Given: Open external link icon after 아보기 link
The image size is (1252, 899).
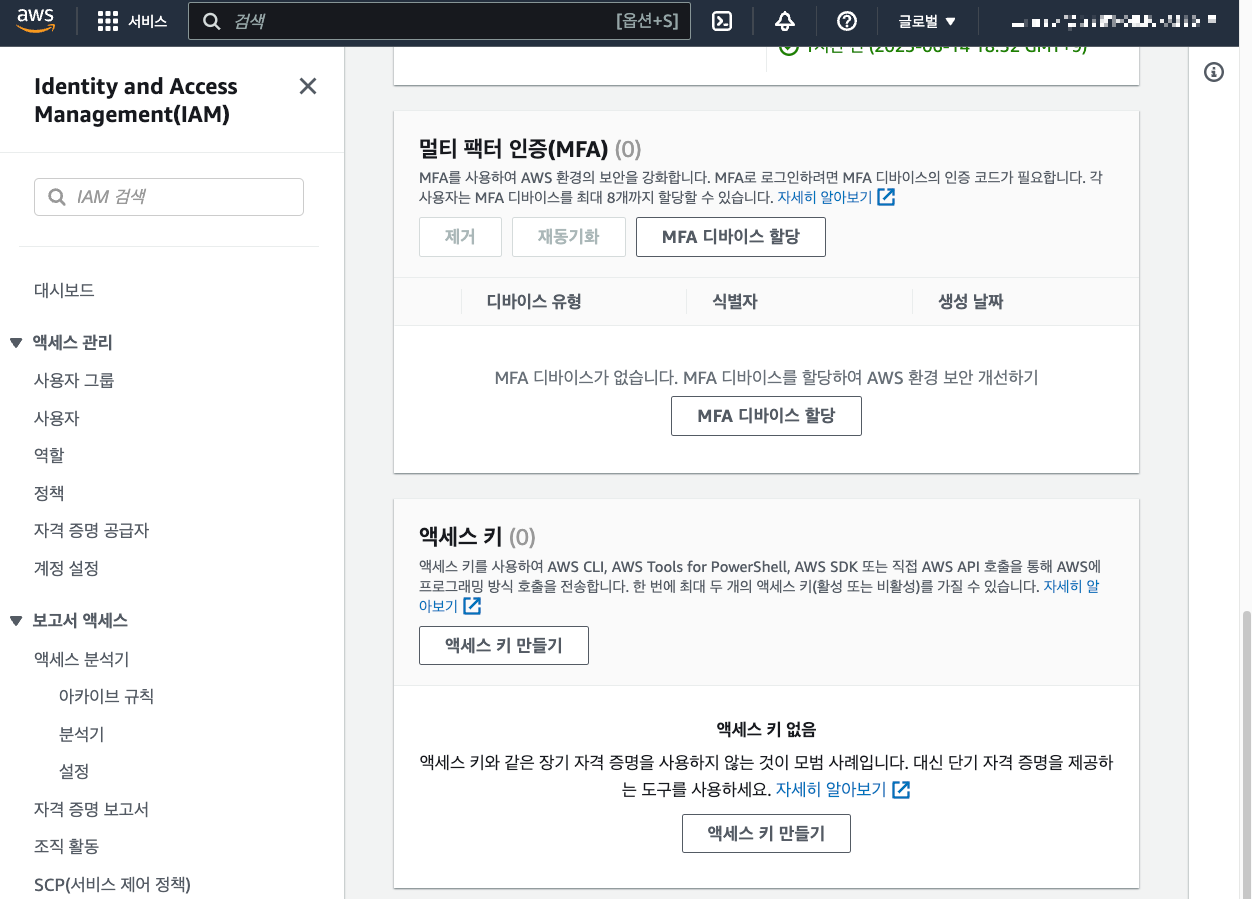Looking at the screenshot, I should click(472, 606).
